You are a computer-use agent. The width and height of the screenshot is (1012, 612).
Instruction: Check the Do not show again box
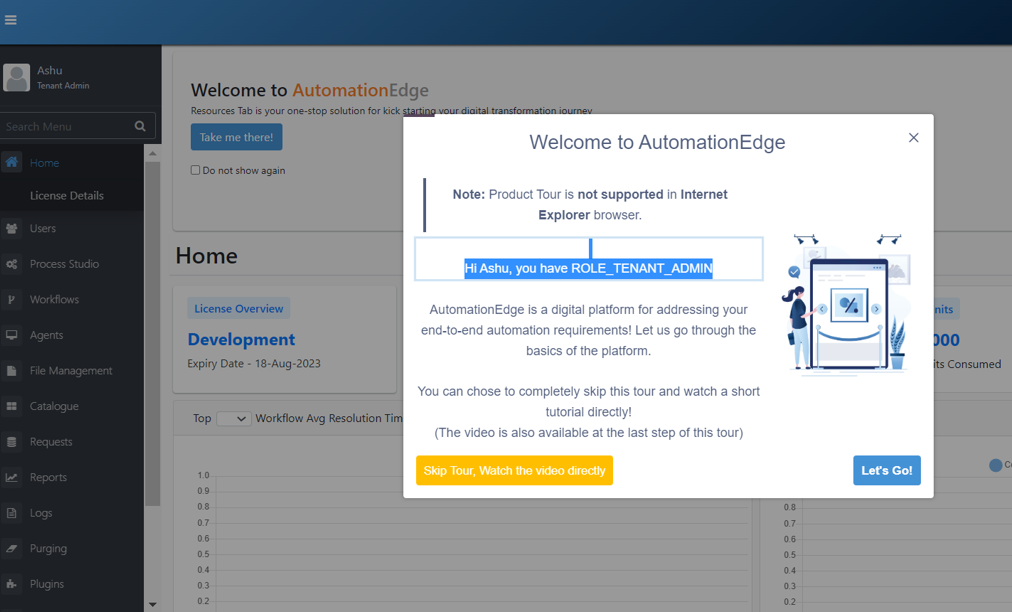point(195,170)
